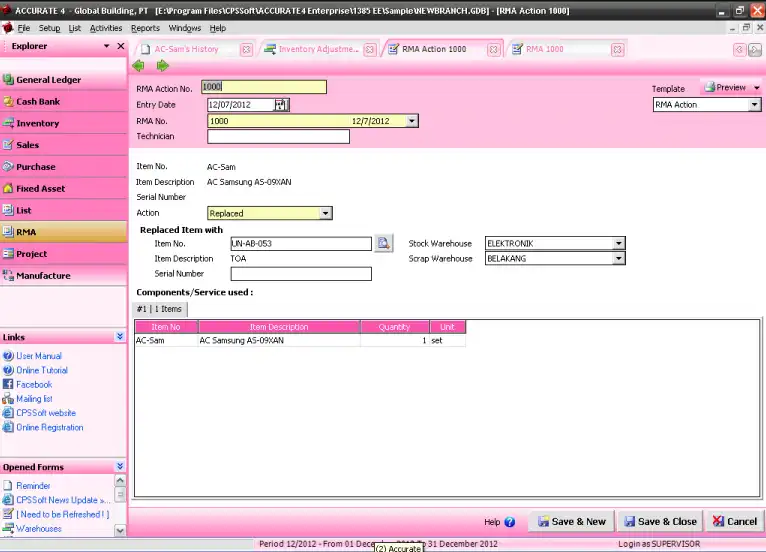The height and width of the screenshot is (552, 766).
Task: Close the Inventory Adjustment tab
Action: point(370,49)
